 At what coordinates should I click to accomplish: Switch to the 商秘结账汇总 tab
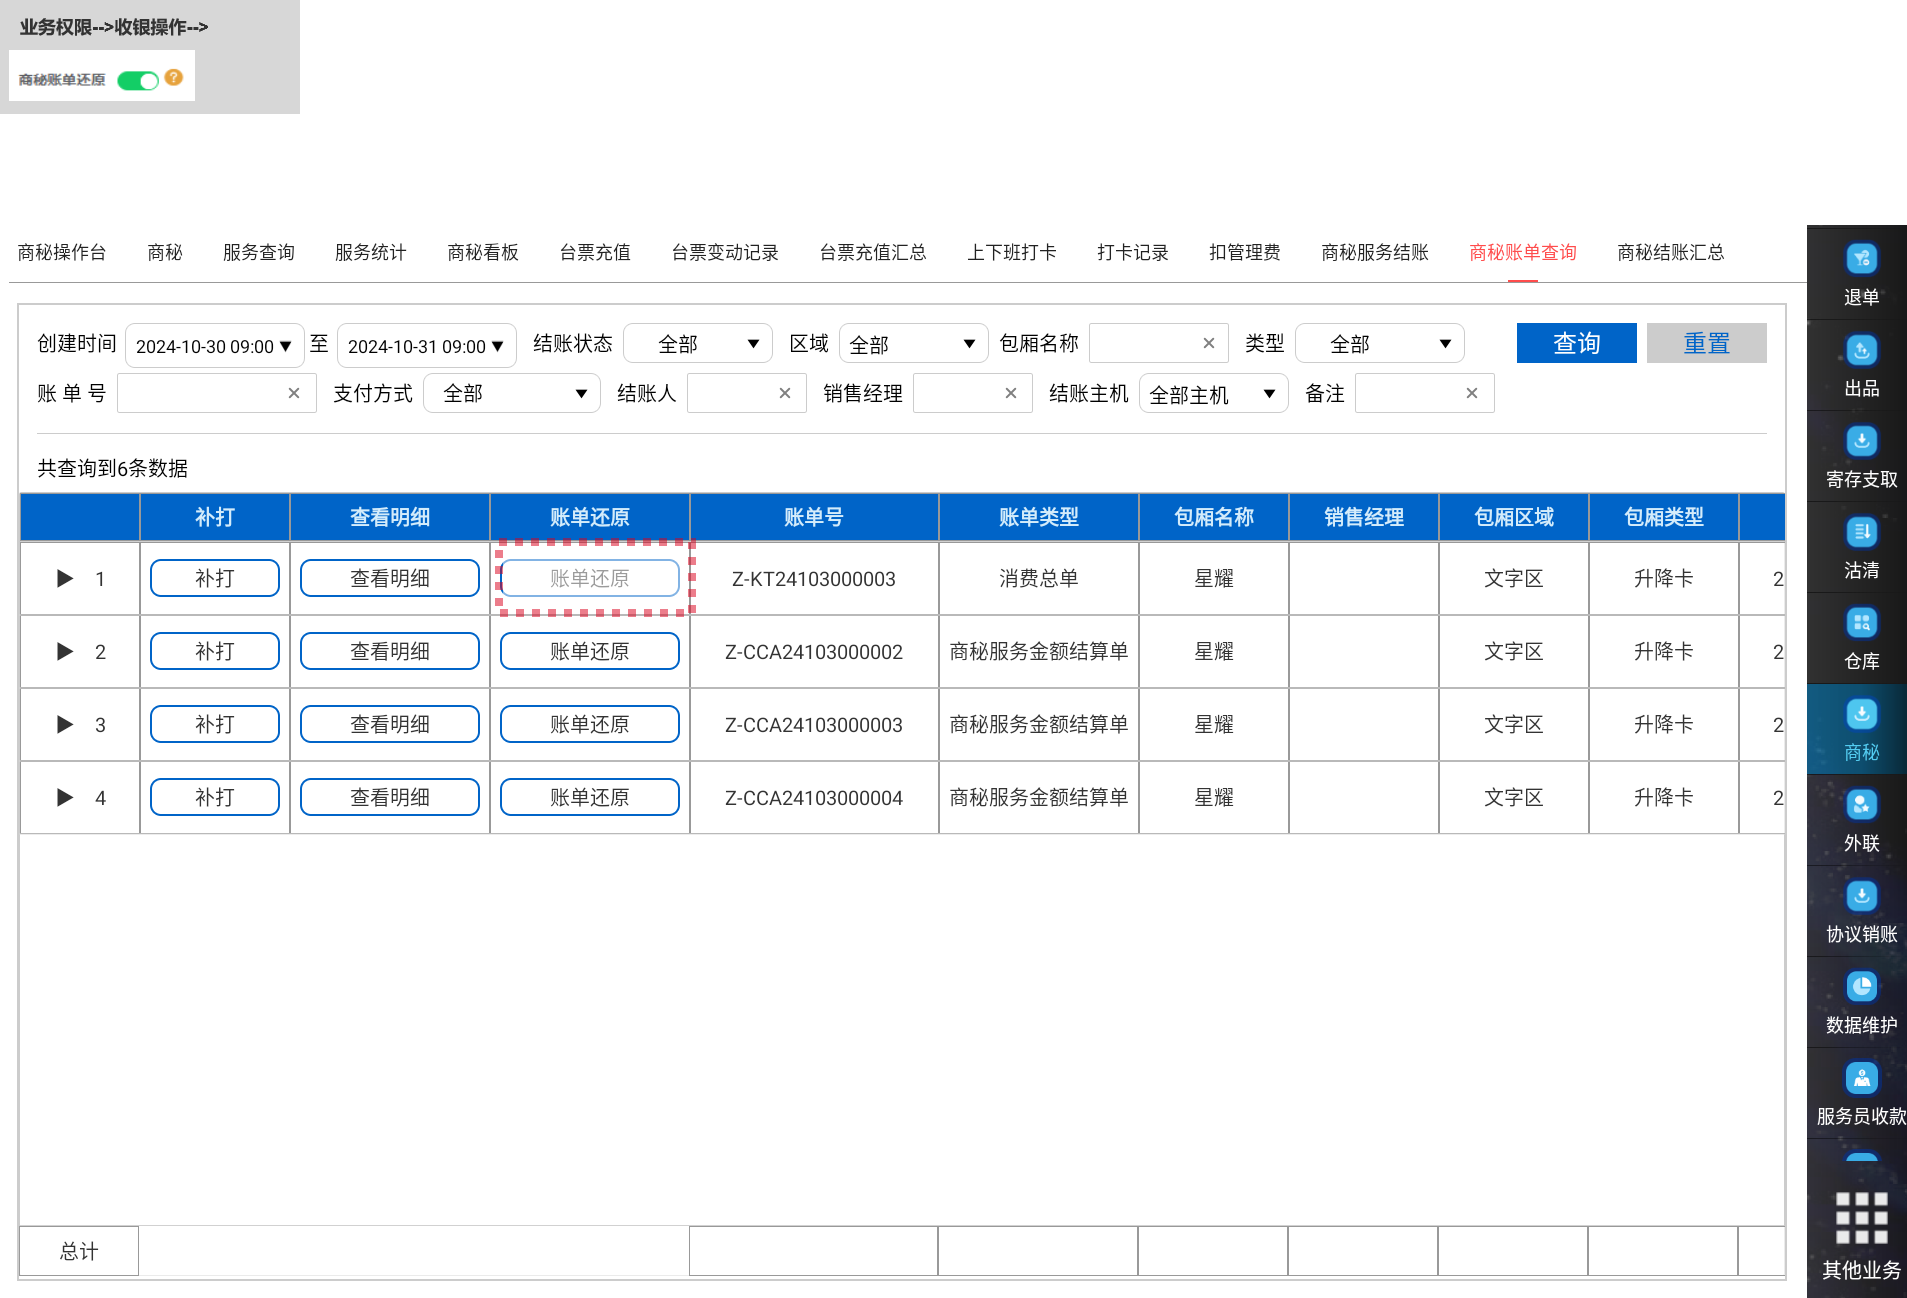click(x=1671, y=252)
